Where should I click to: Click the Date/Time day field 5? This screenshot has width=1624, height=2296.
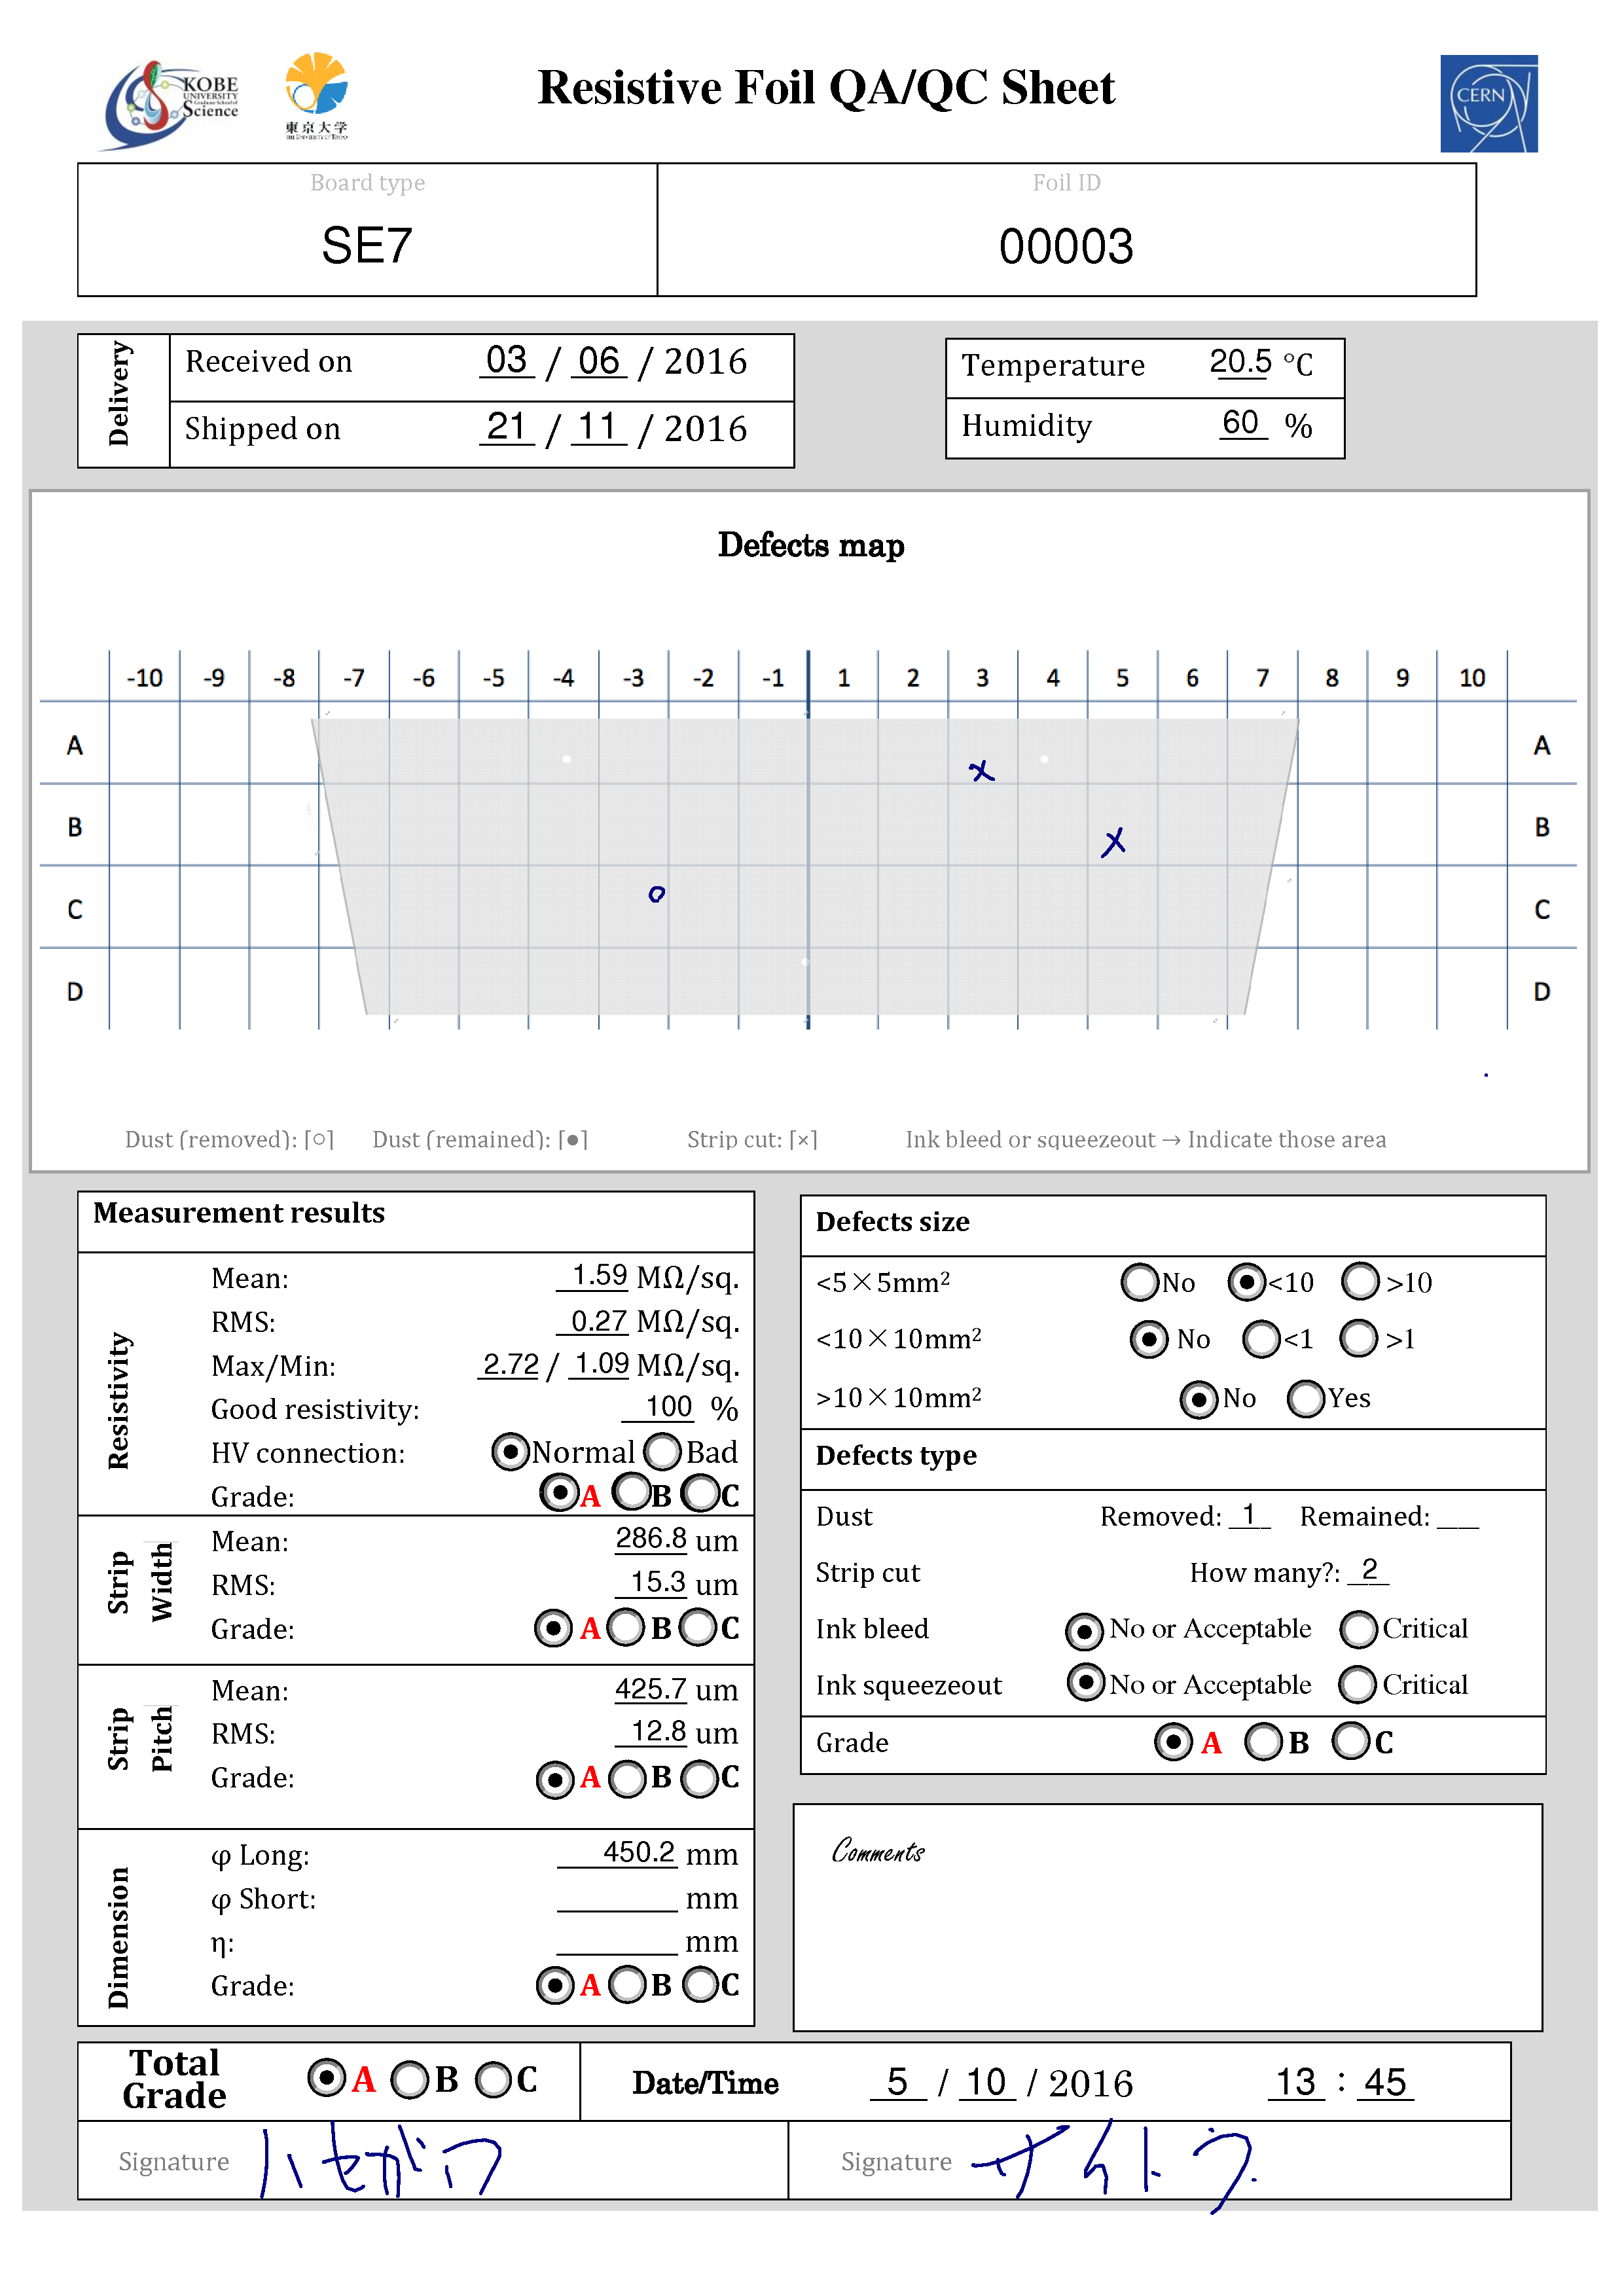898,2083
